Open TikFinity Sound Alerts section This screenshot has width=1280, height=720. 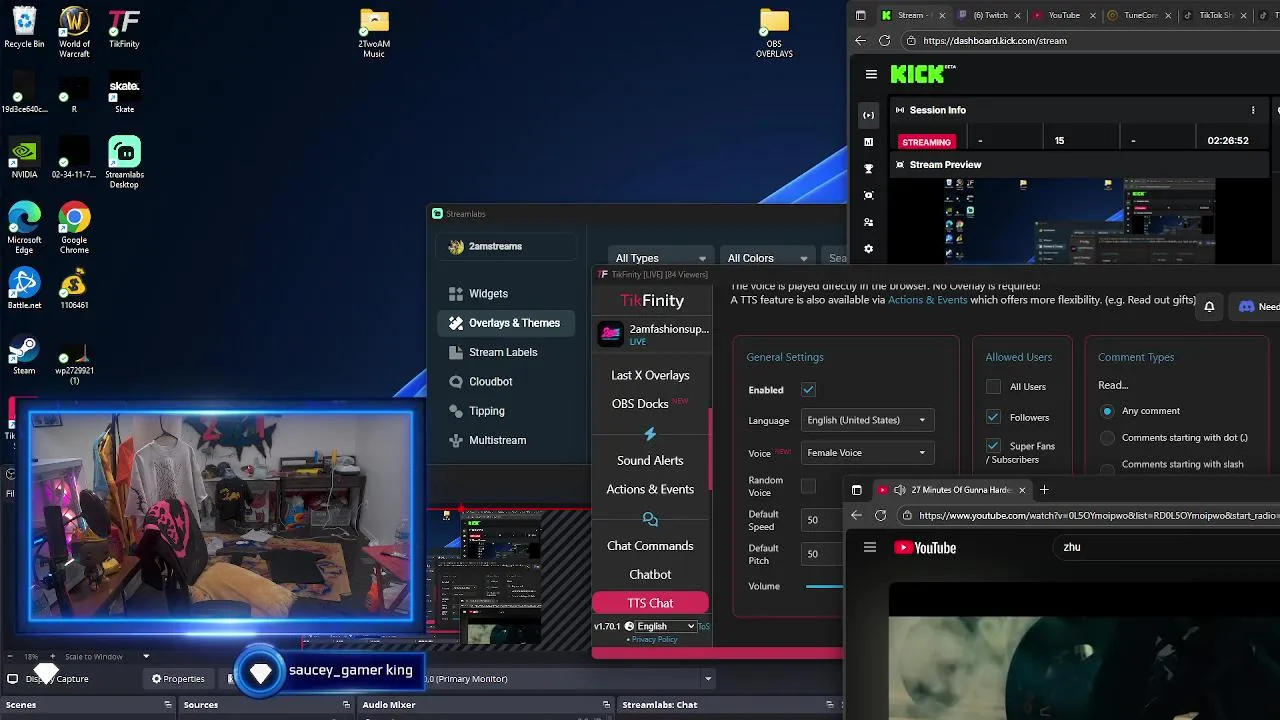(x=650, y=461)
